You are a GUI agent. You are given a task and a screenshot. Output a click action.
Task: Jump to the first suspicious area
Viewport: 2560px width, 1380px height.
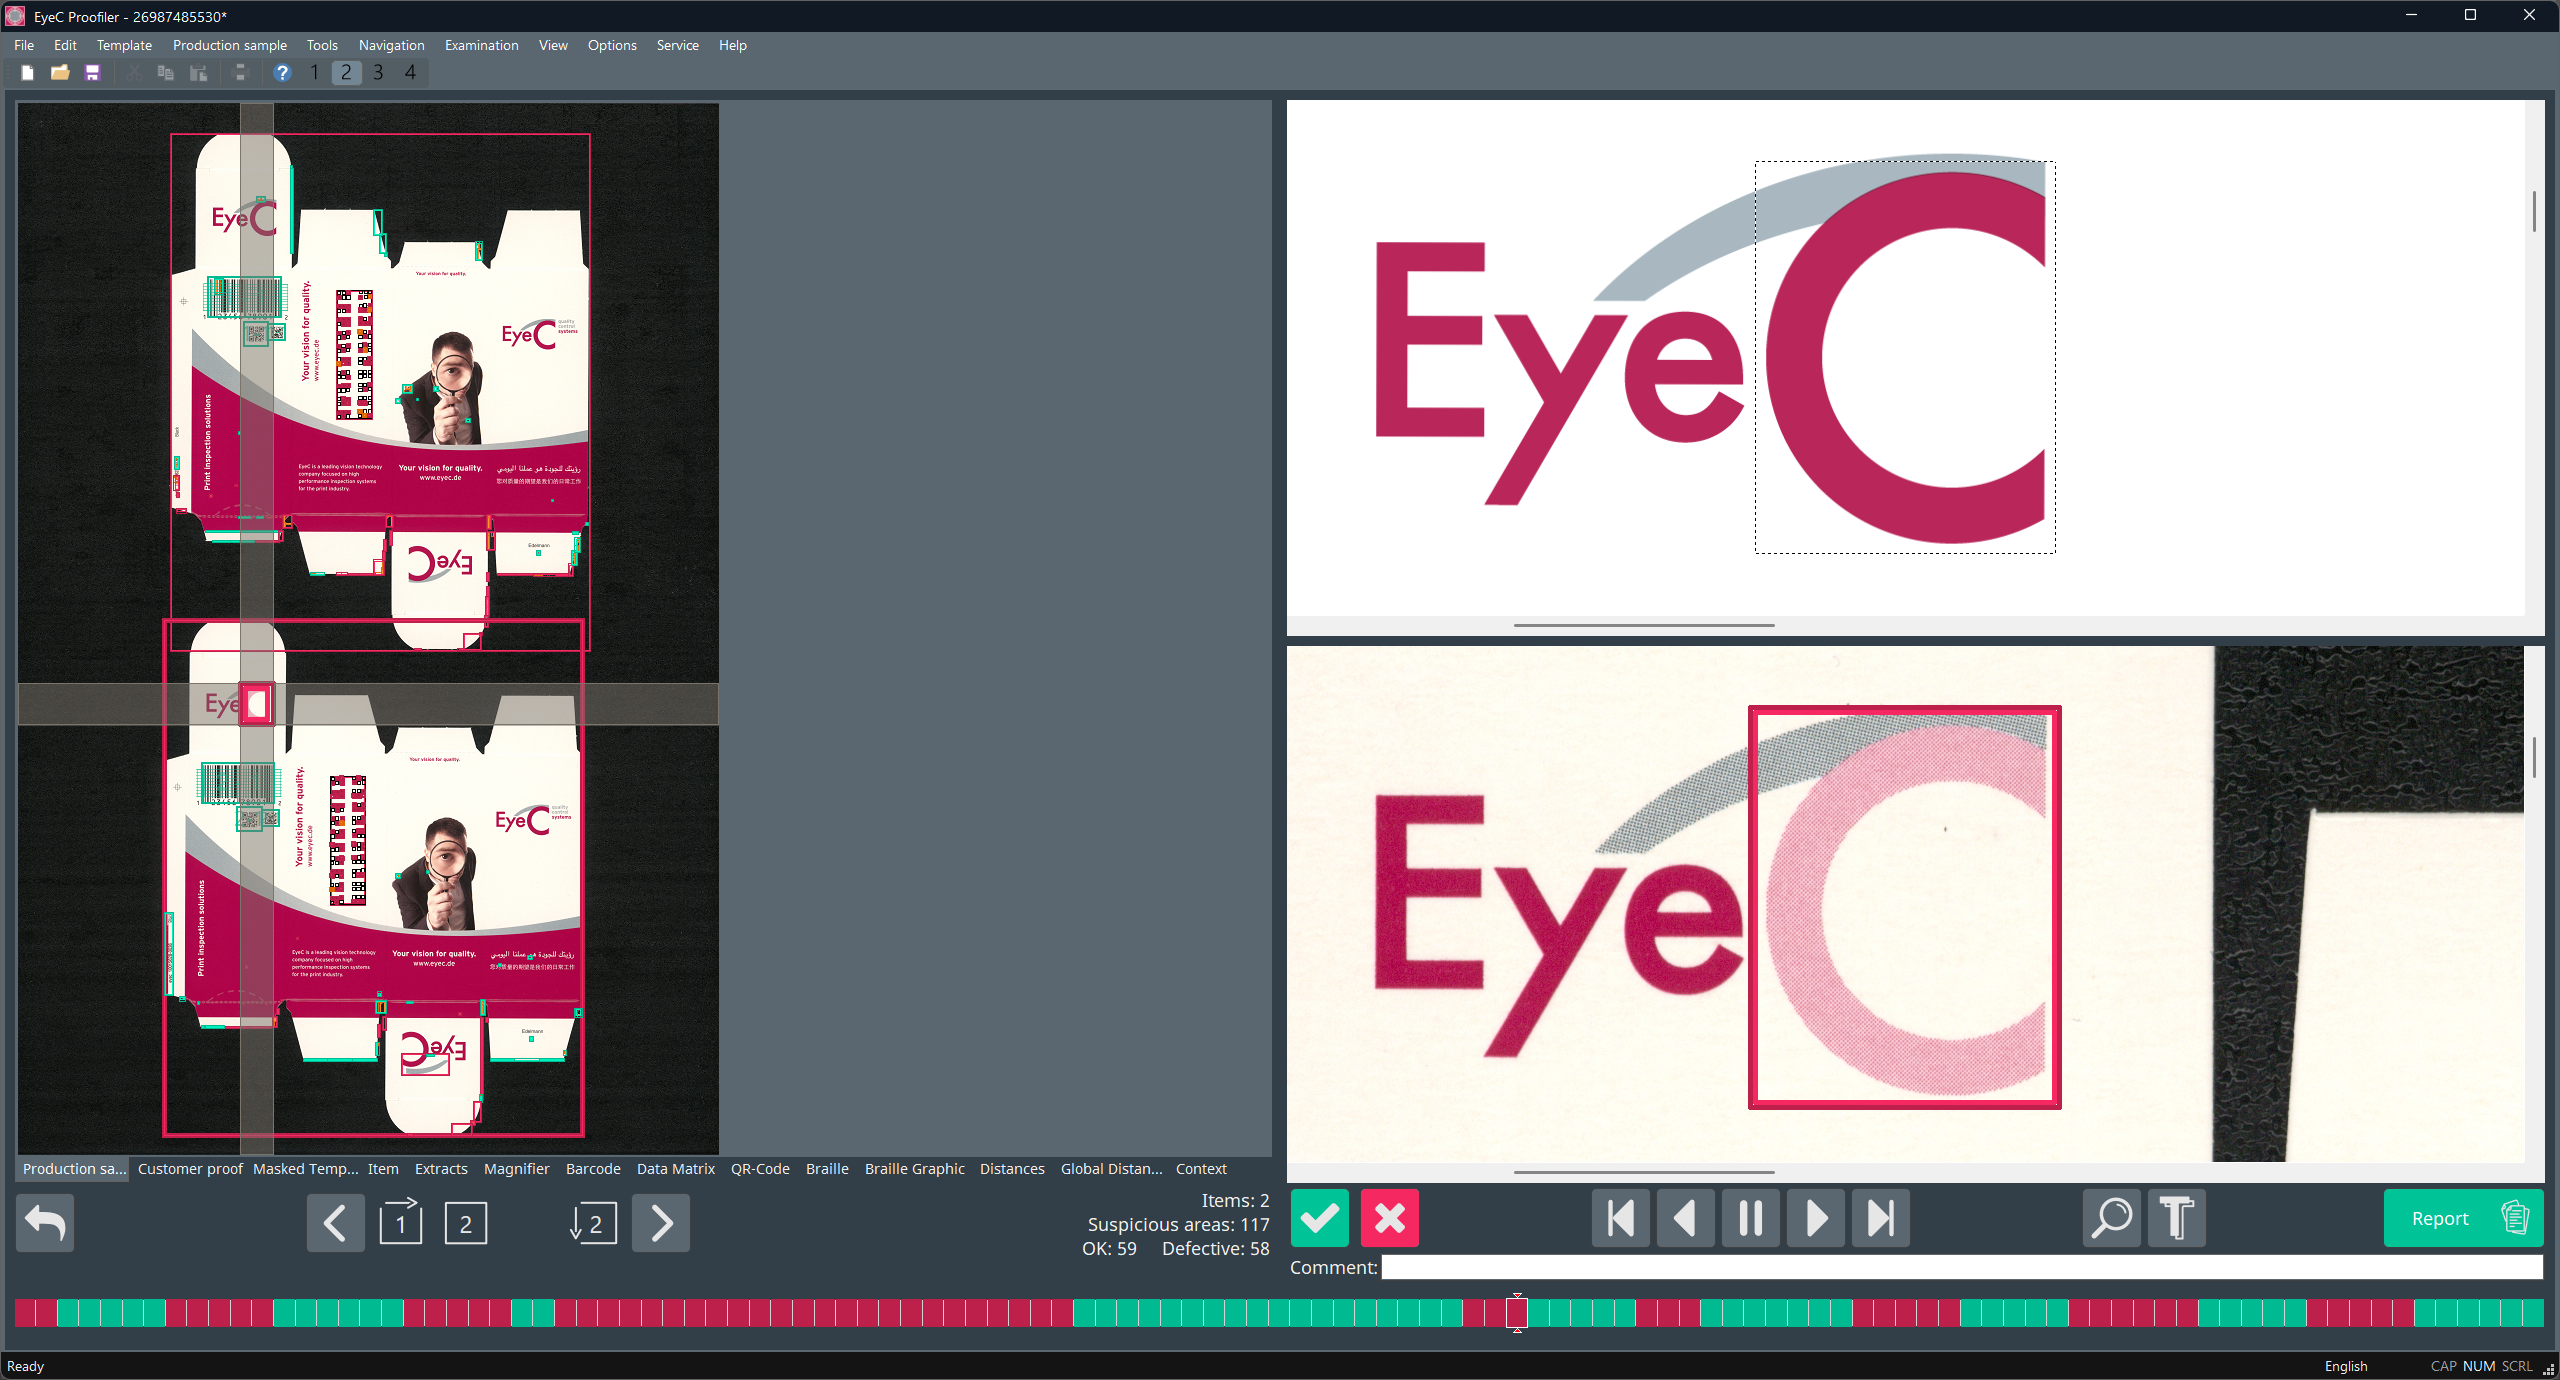1621,1218
